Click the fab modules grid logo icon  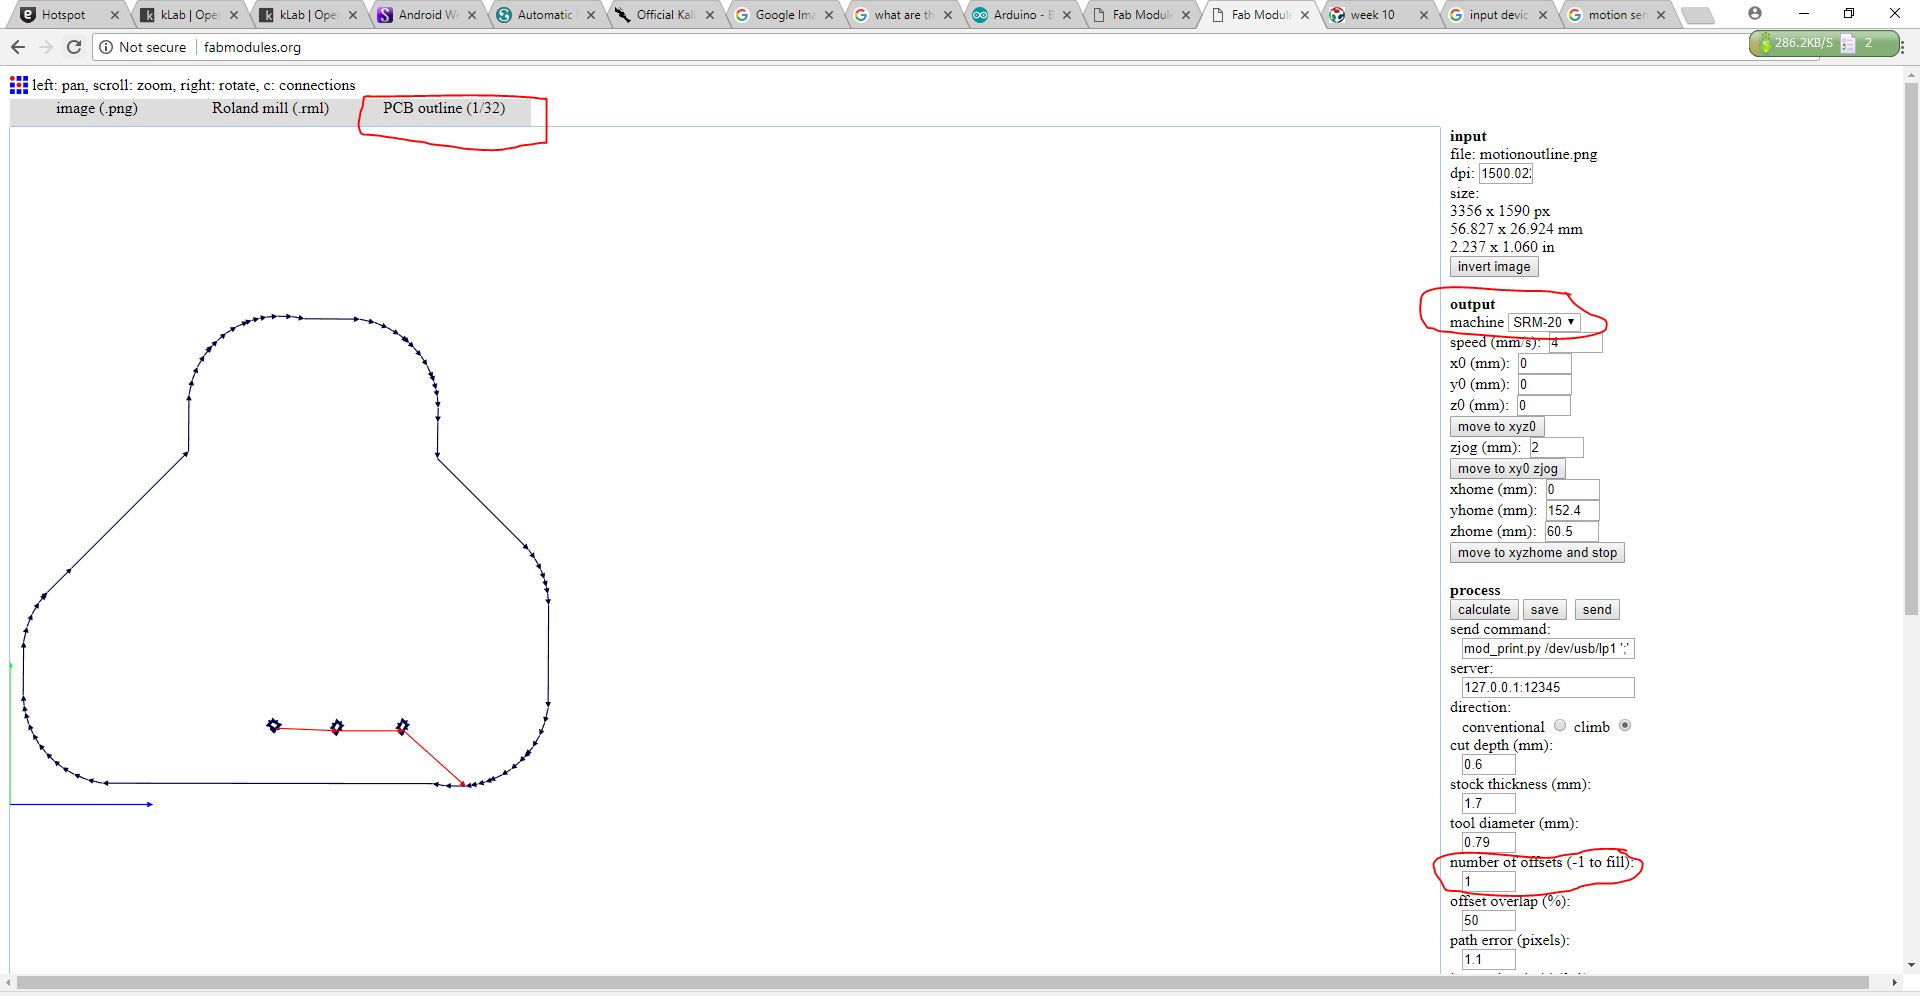(x=18, y=85)
